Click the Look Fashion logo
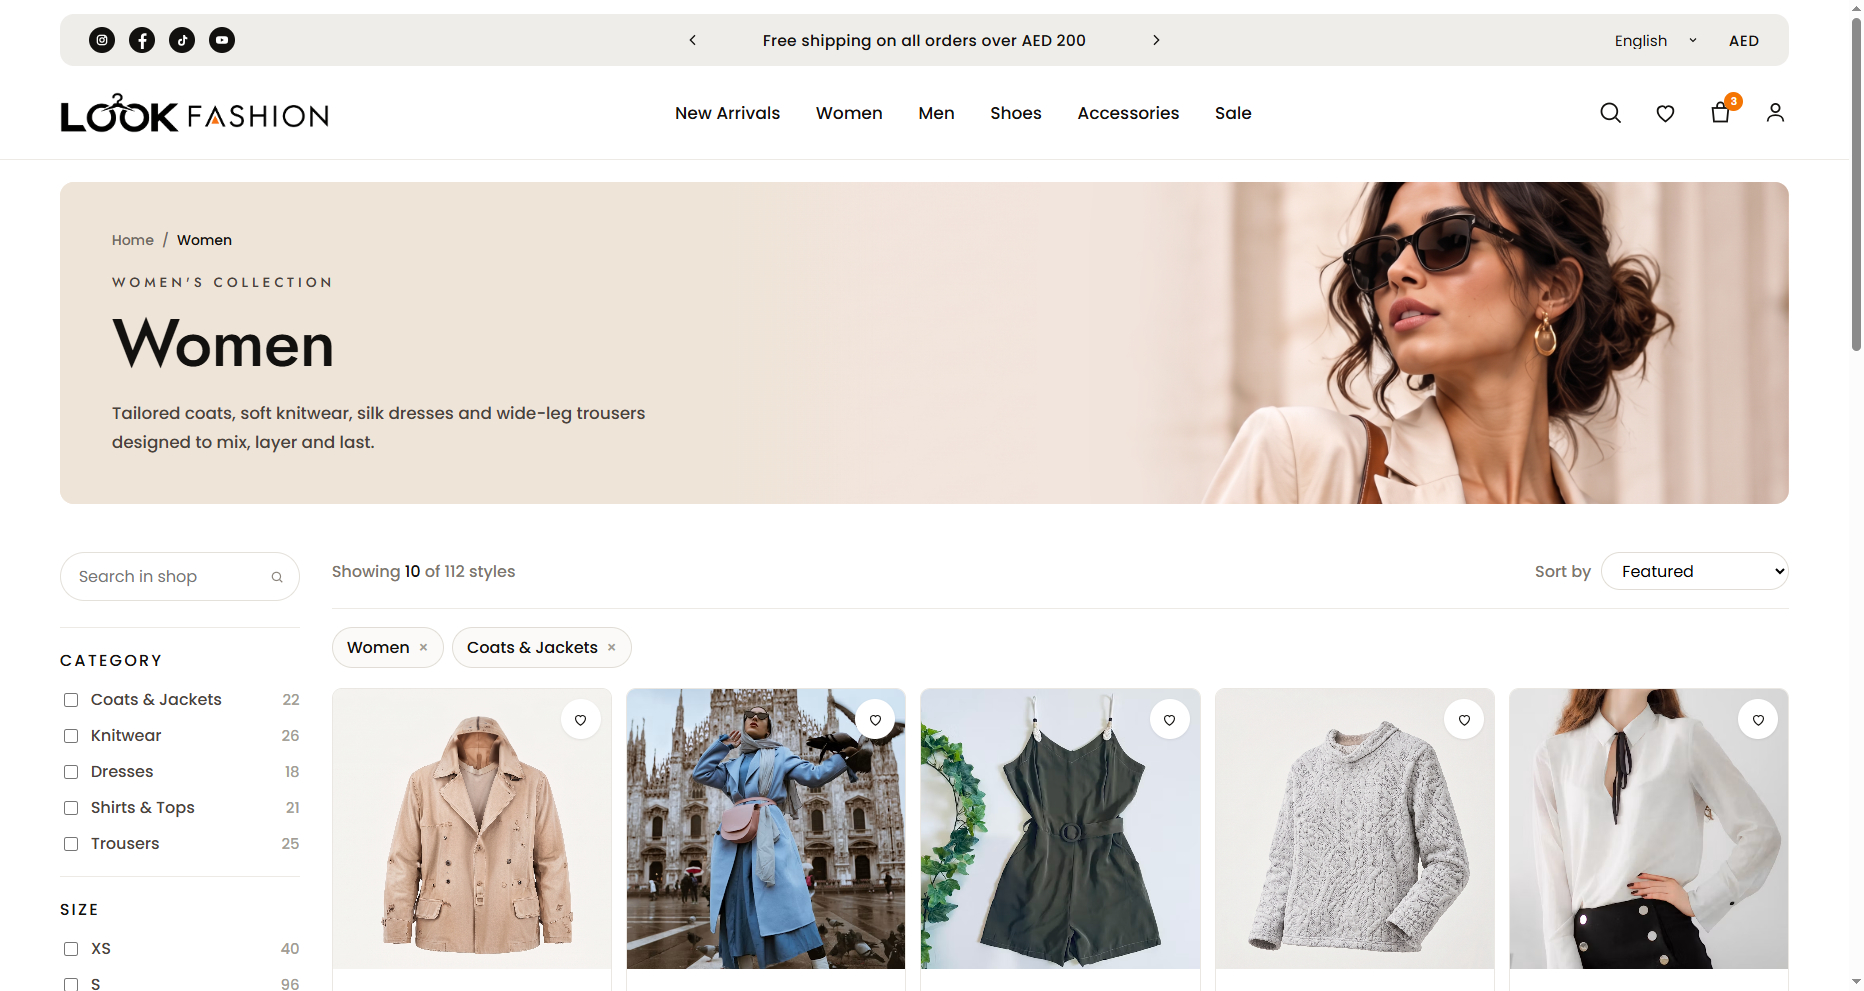 194,113
